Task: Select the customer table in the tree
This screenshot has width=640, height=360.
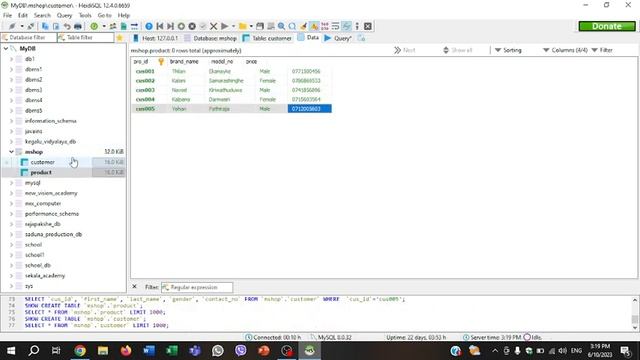Action: click(x=42, y=162)
